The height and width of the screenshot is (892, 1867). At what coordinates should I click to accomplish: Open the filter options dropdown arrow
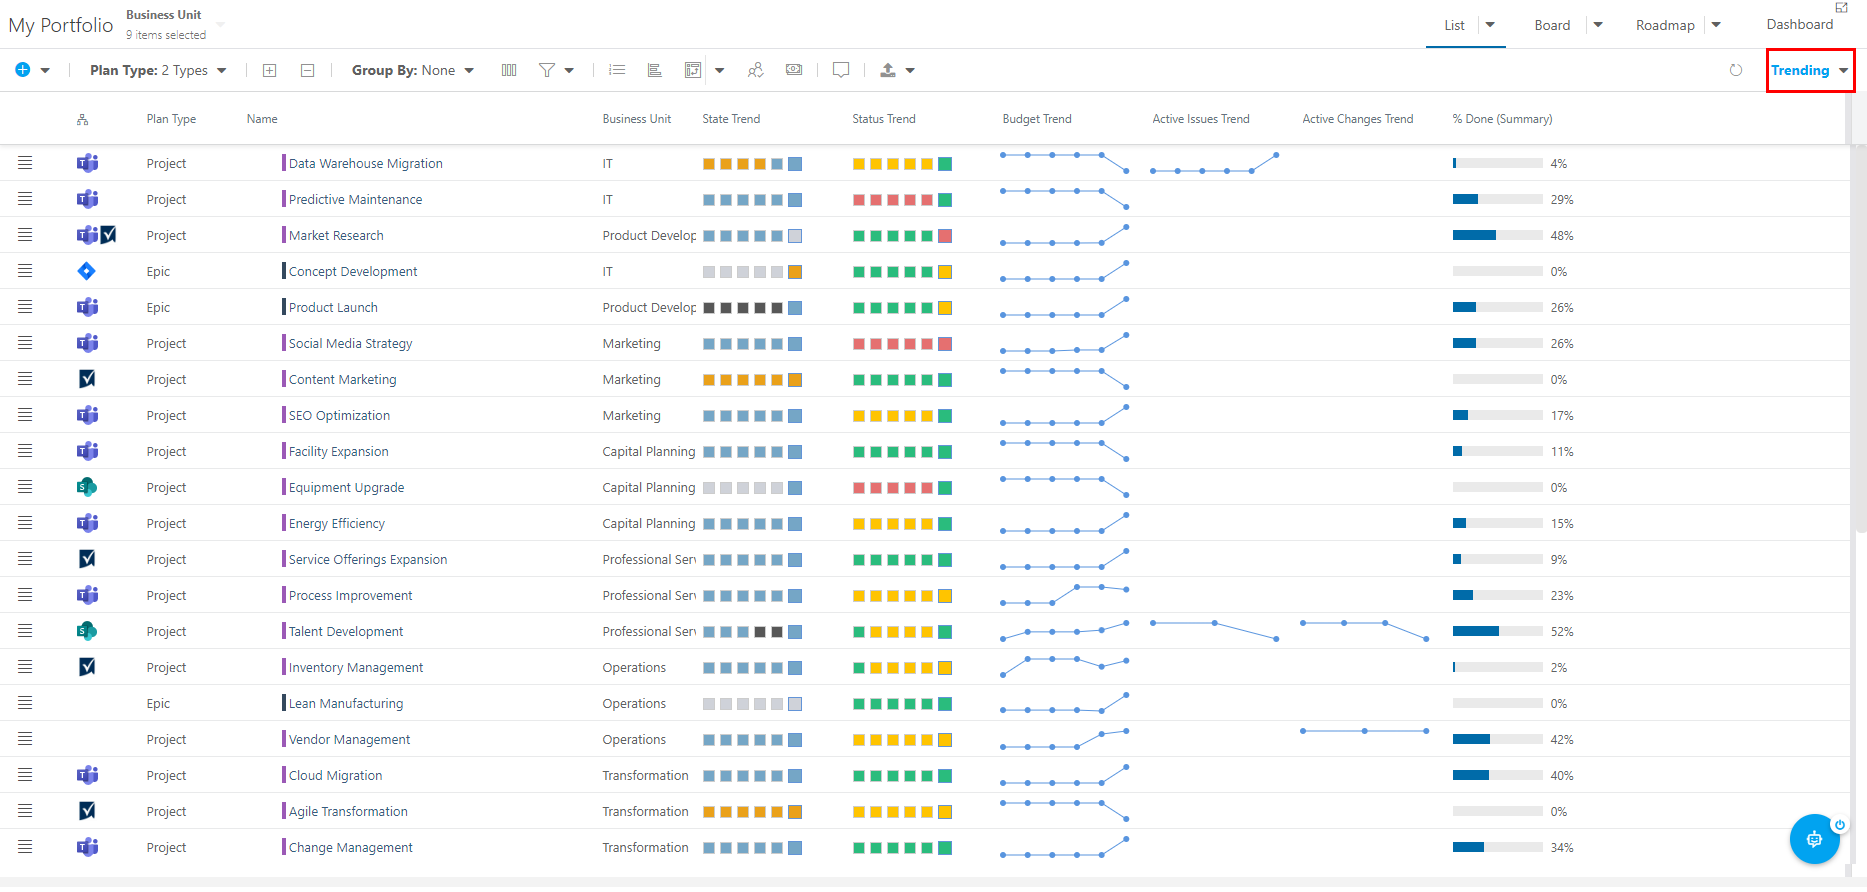(x=569, y=71)
